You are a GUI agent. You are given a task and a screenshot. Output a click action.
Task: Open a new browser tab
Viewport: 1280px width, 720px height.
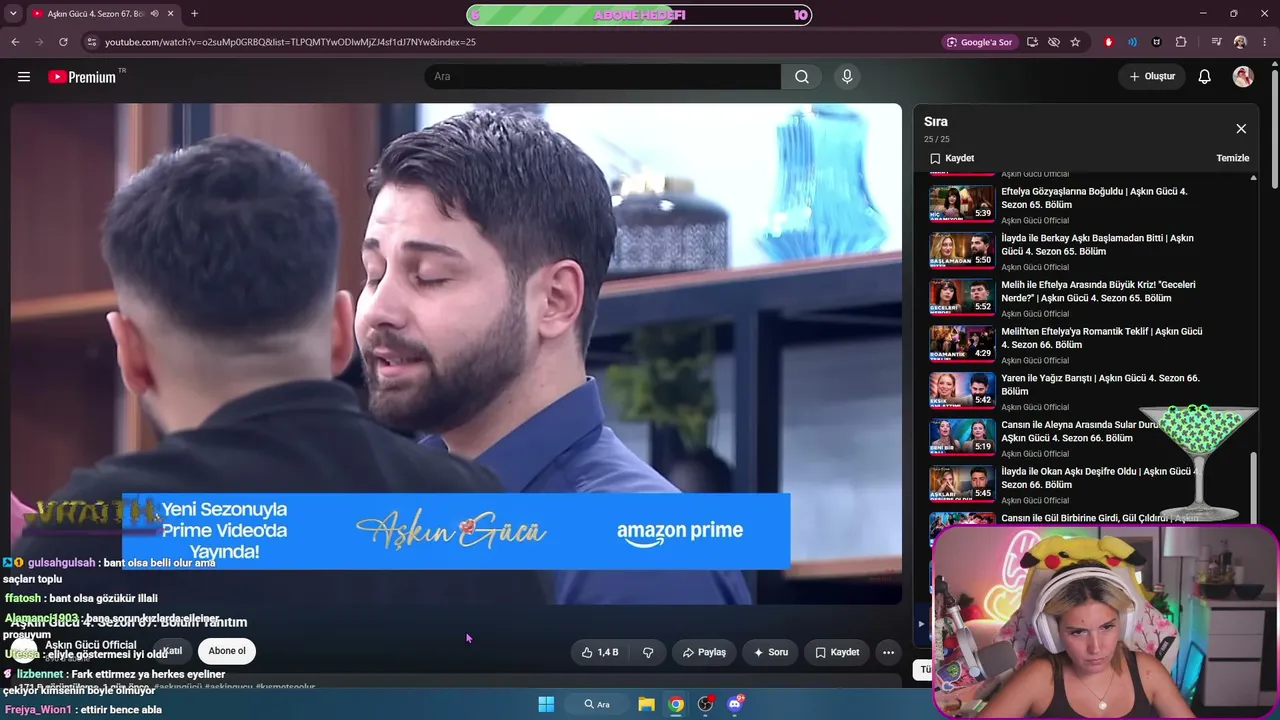click(194, 14)
